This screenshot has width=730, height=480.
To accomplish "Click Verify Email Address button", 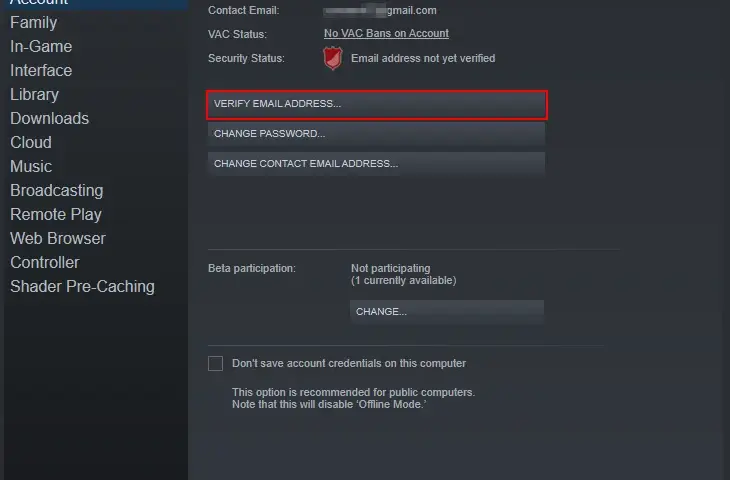I will pyautogui.click(x=377, y=104).
